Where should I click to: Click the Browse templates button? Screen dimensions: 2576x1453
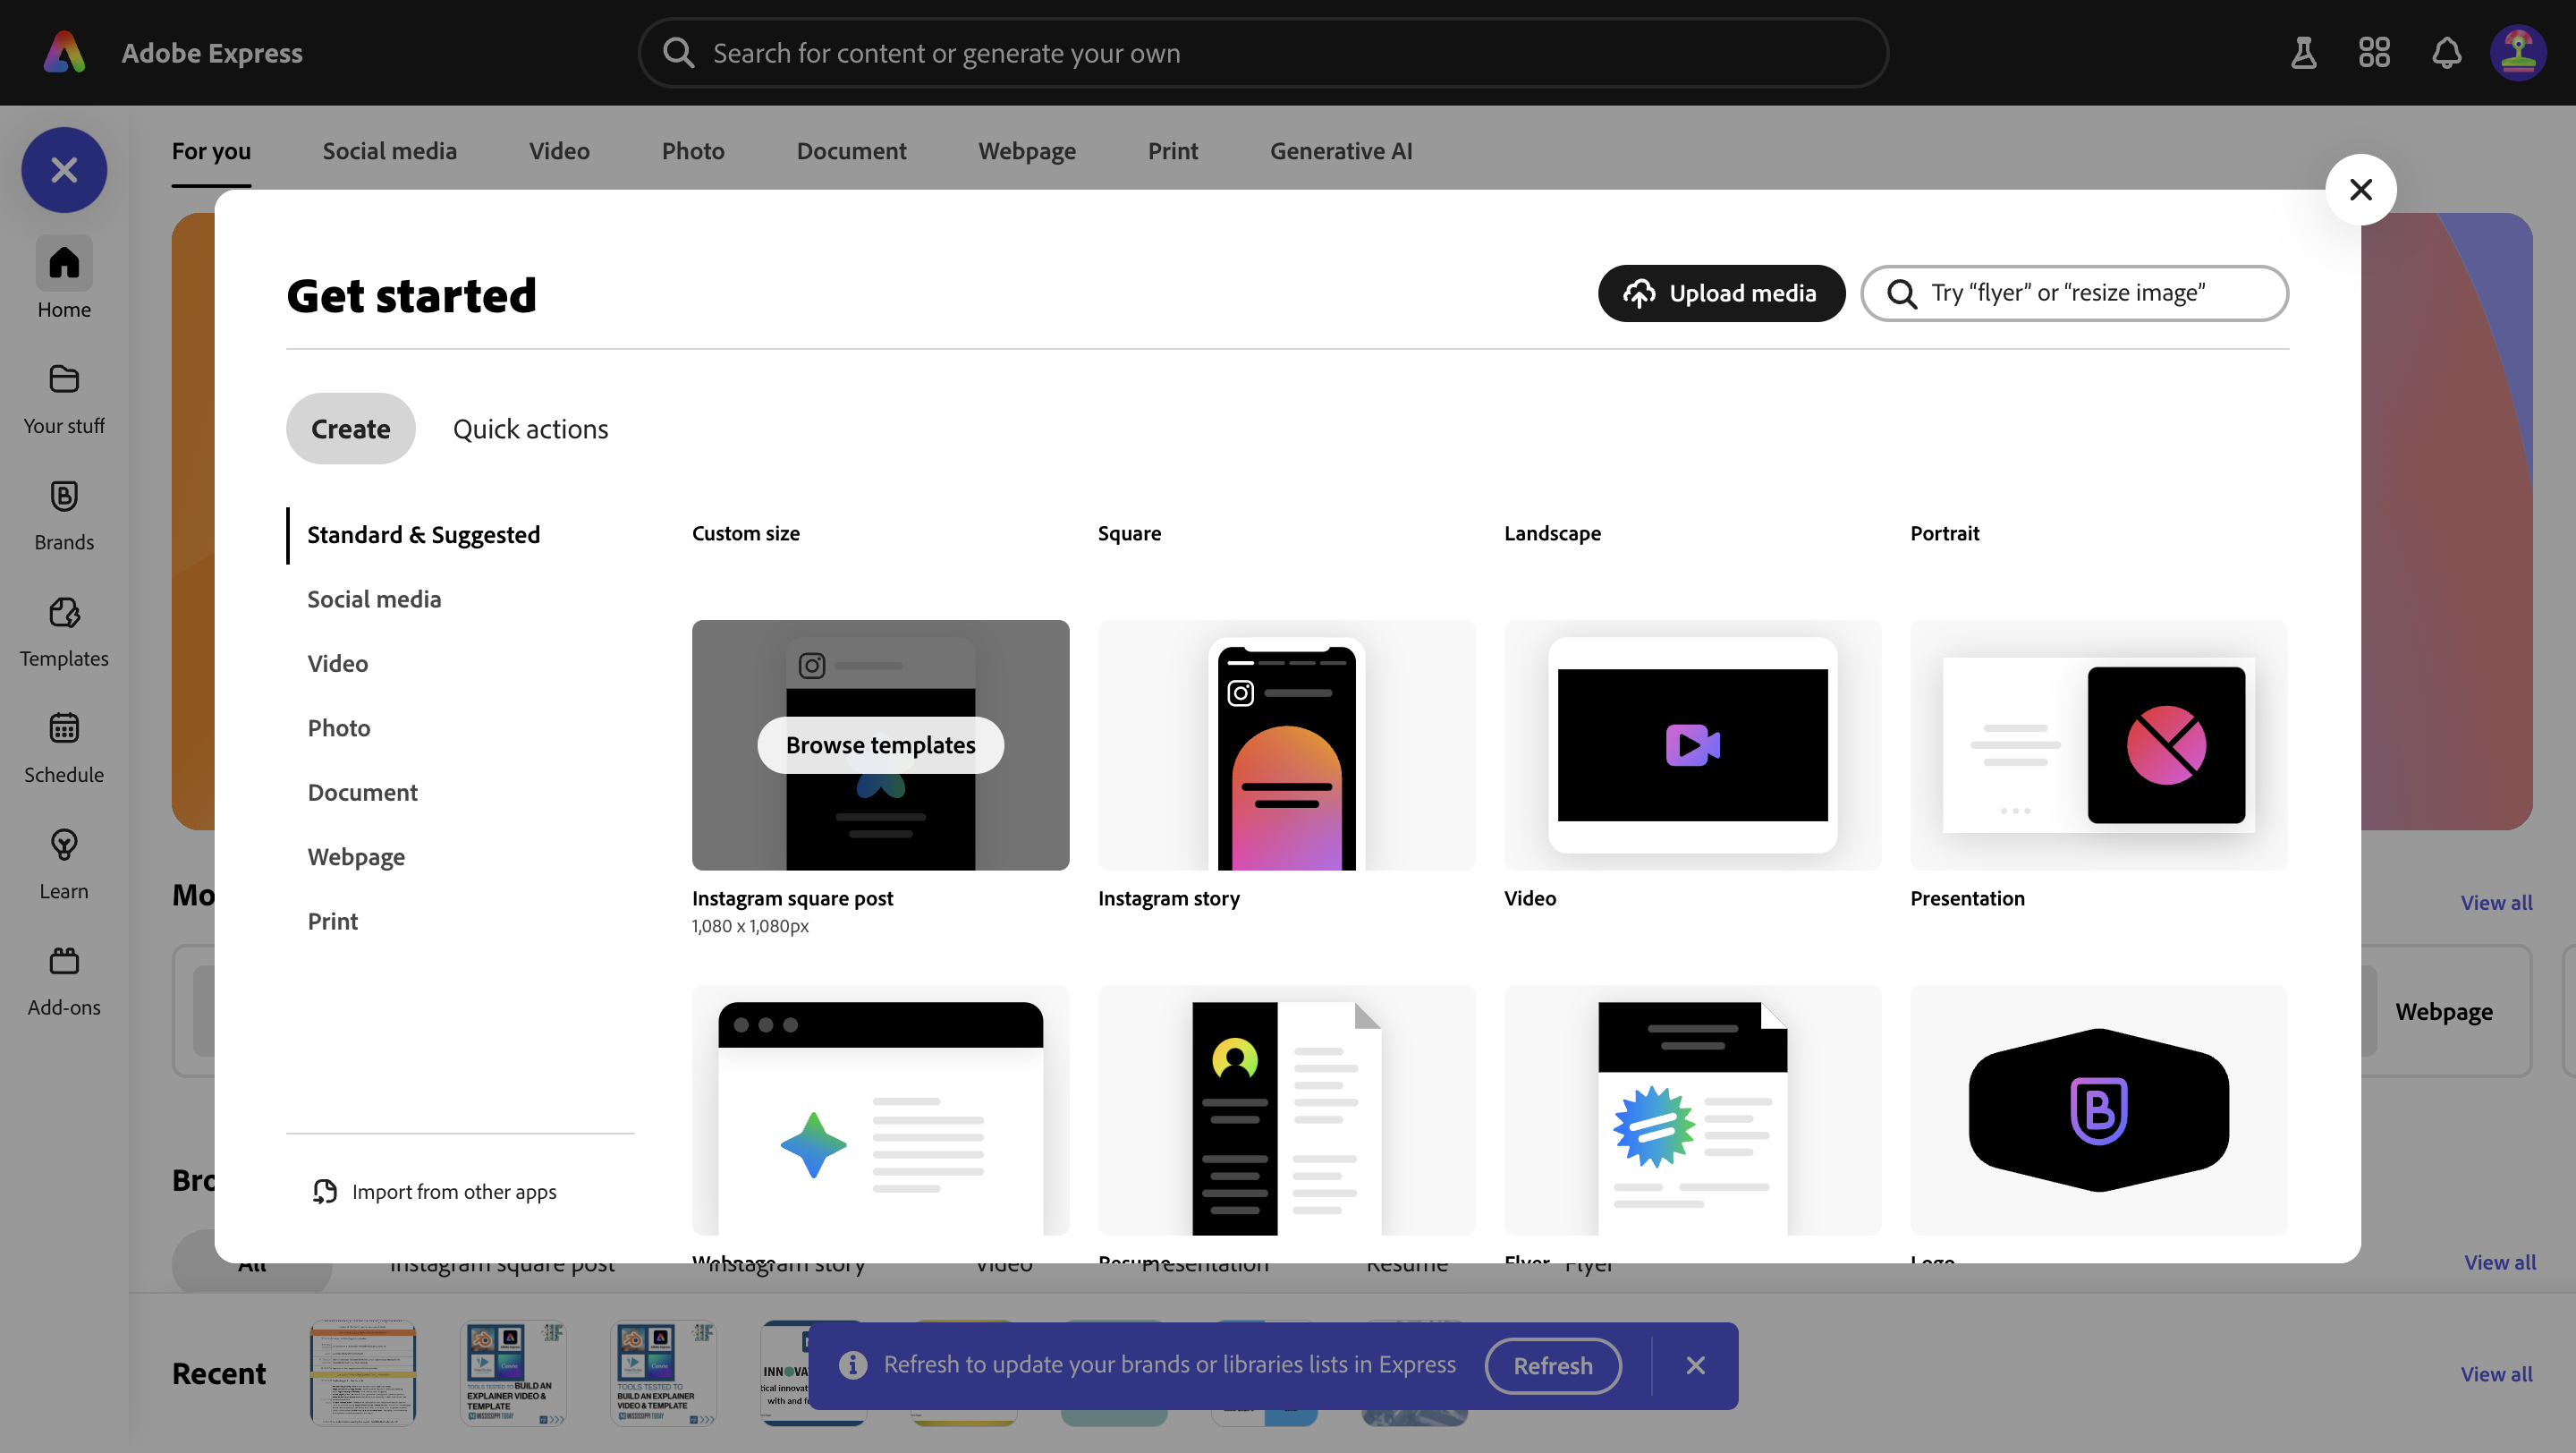tap(880, 745)
